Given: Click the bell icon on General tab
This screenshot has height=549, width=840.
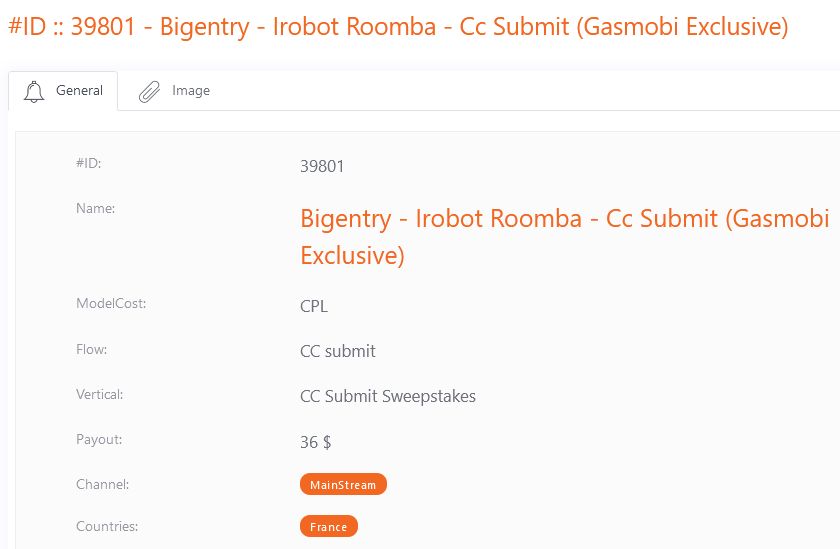Looking at the screenshot, I should (34, 91).
